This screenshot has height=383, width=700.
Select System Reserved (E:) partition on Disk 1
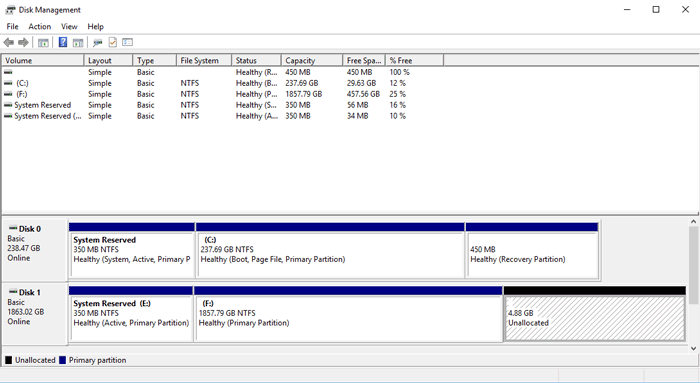(131, 318)
